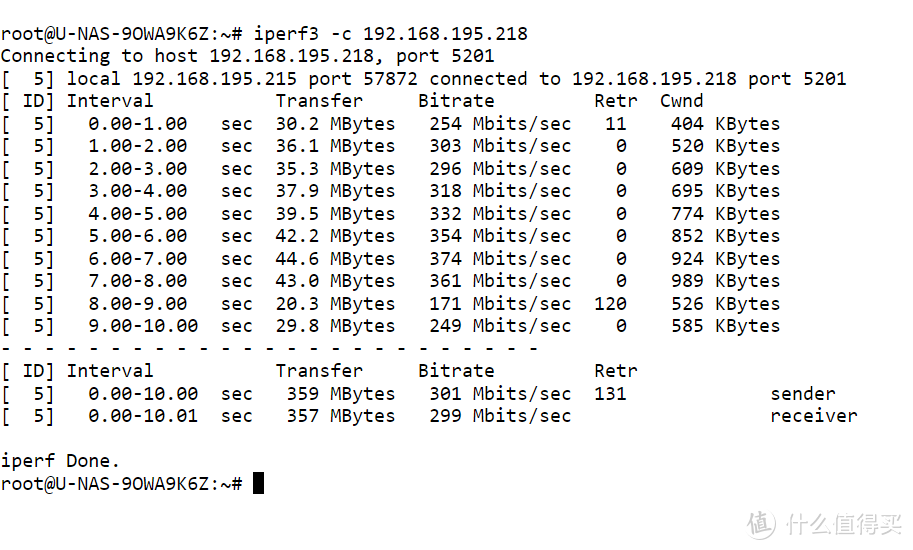Click the iperf3 command text
This screenshot has width=913, height=550.
click(390, 34)
